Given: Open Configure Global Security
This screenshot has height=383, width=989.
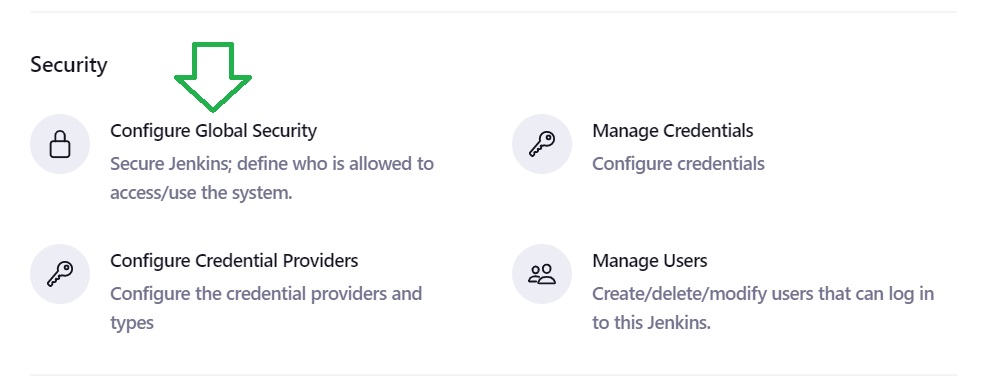Looking at the screenshot, I should pos(213,131).
